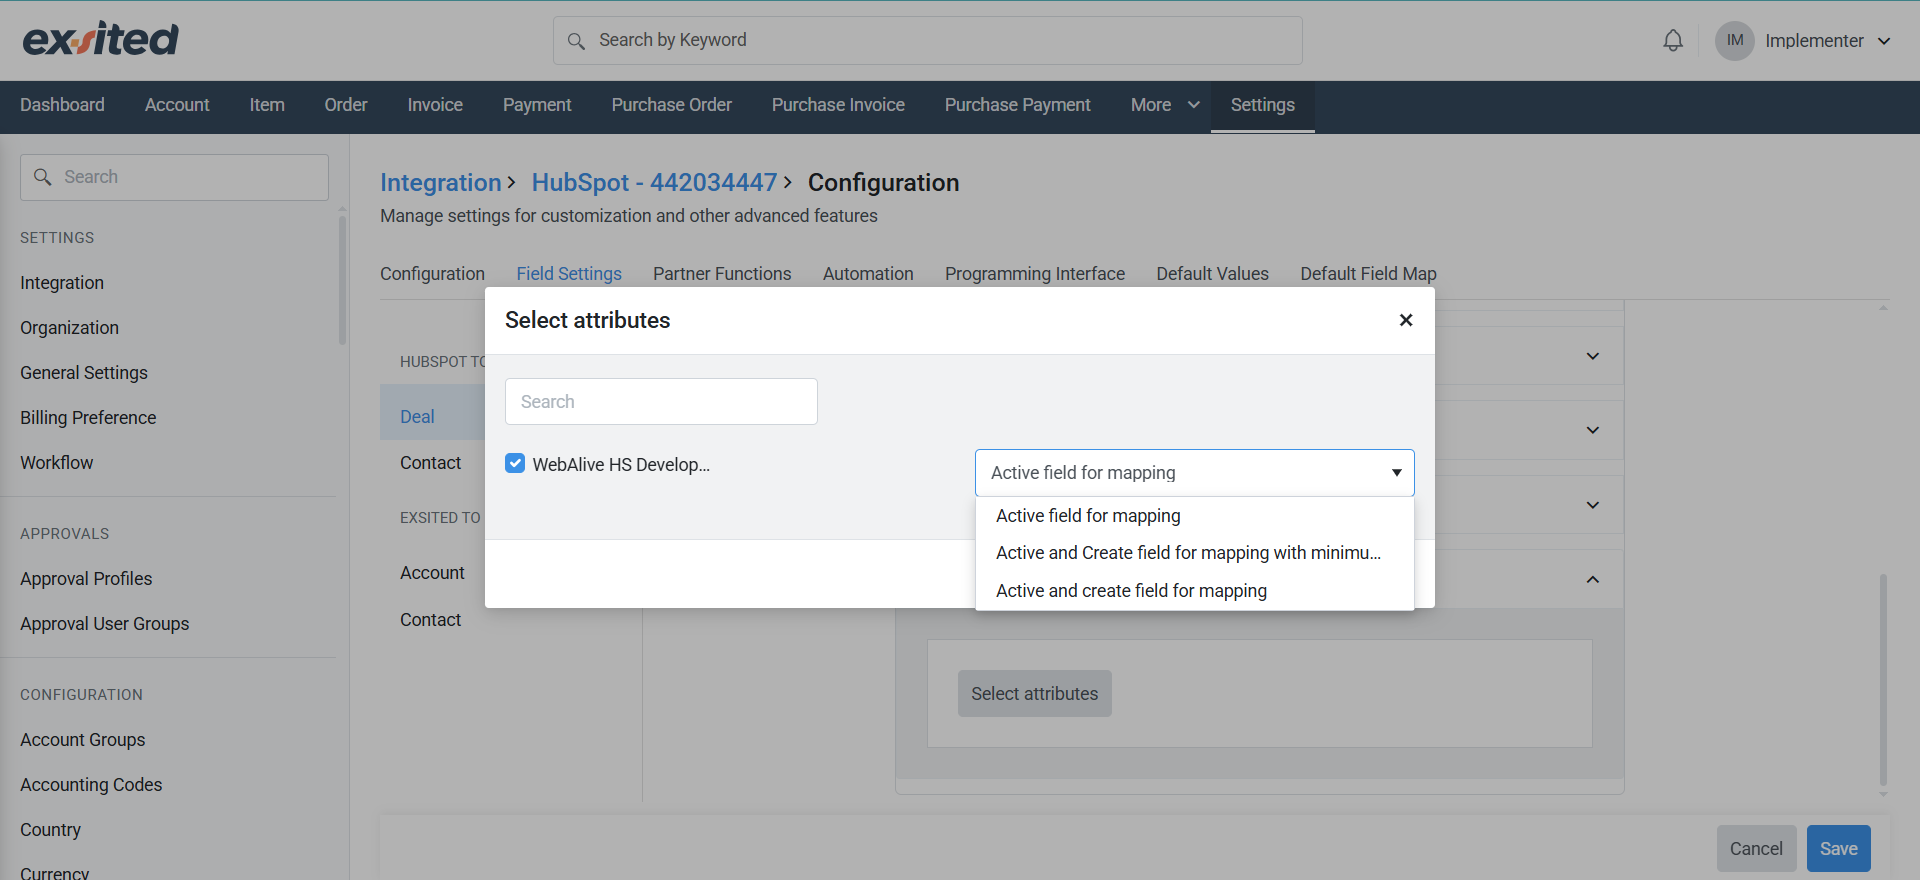The height and width of the screenshot is (880, 1920).
Task: Expand first collapsed section chevron
Action: coord(1593,356)
